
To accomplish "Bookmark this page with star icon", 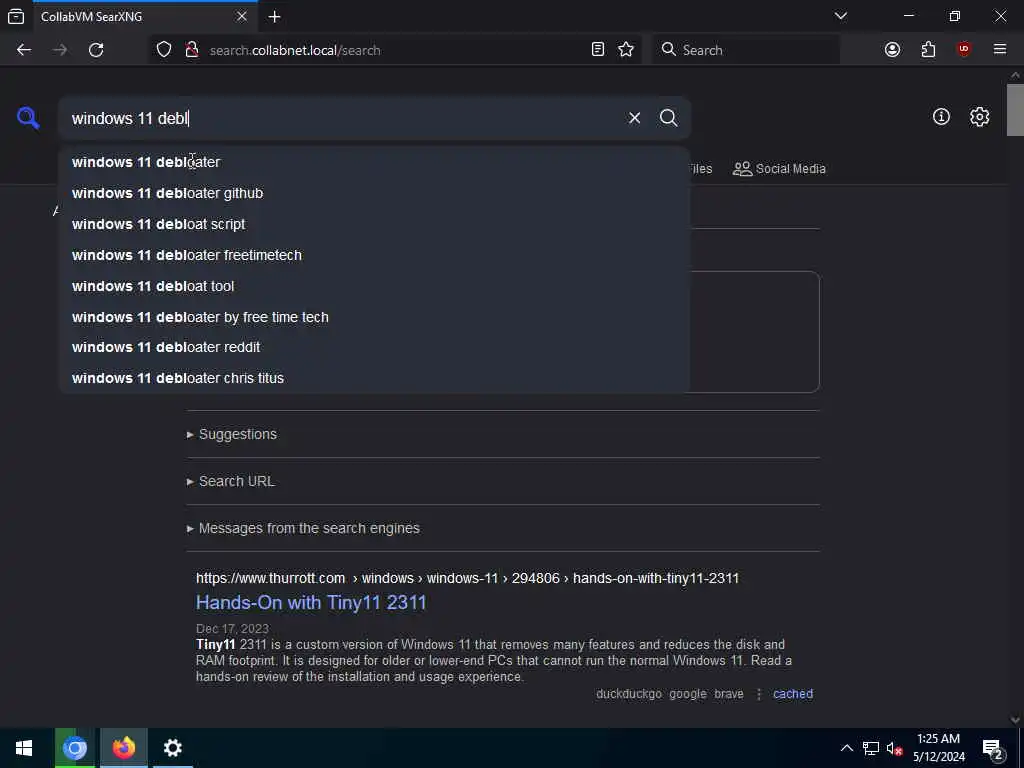I will click(626, 50).
